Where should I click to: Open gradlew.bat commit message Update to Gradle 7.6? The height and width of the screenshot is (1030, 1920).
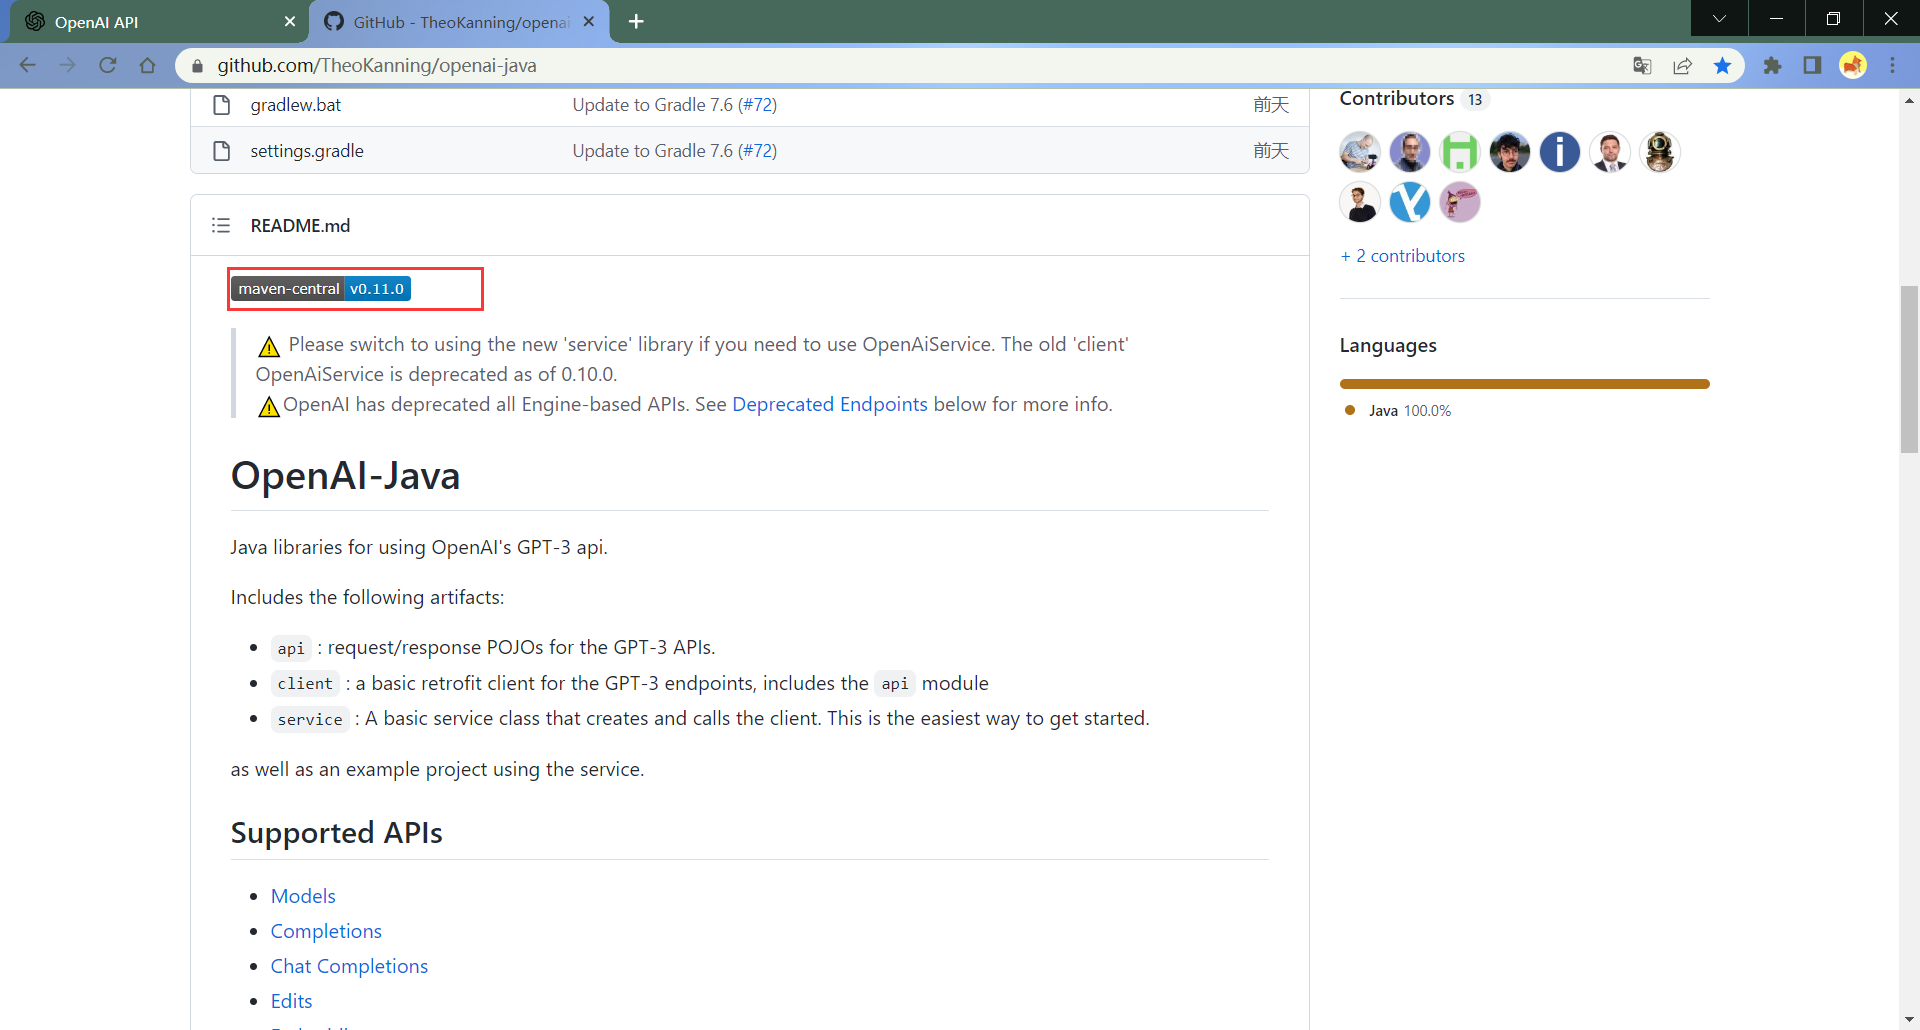click(652, 104)
